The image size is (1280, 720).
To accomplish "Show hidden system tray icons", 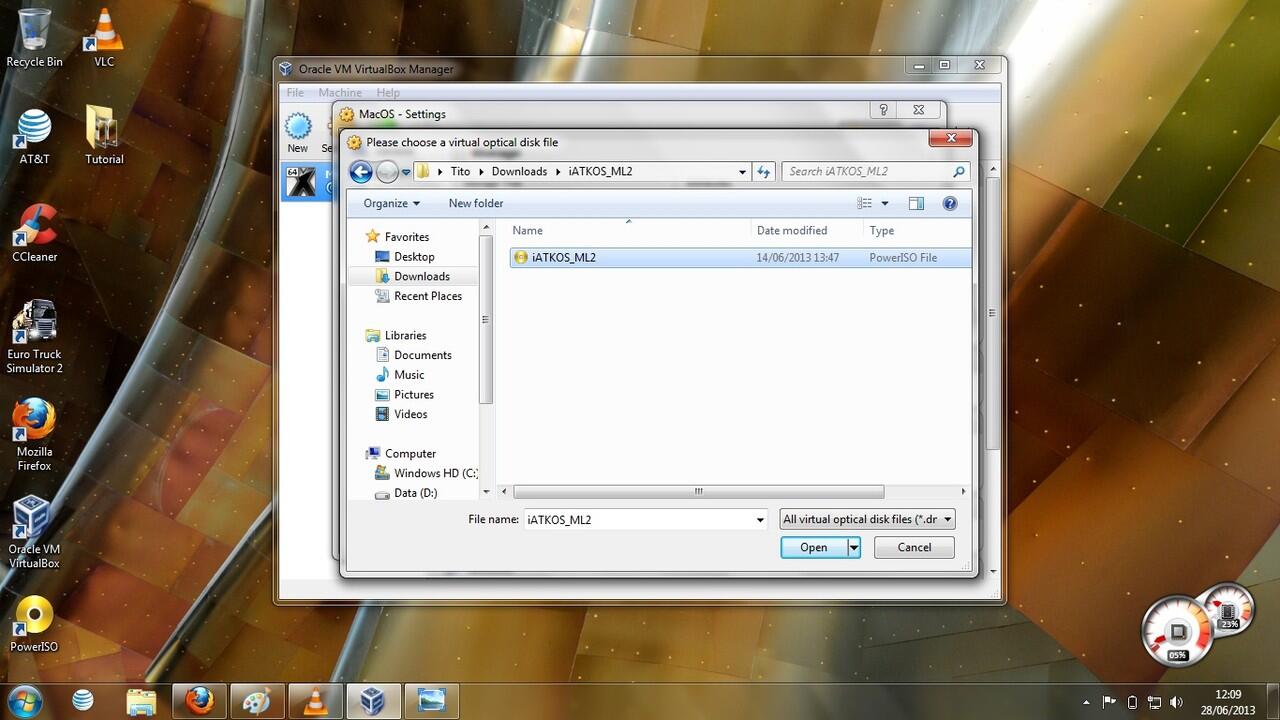I will [x=1087, y=702].
